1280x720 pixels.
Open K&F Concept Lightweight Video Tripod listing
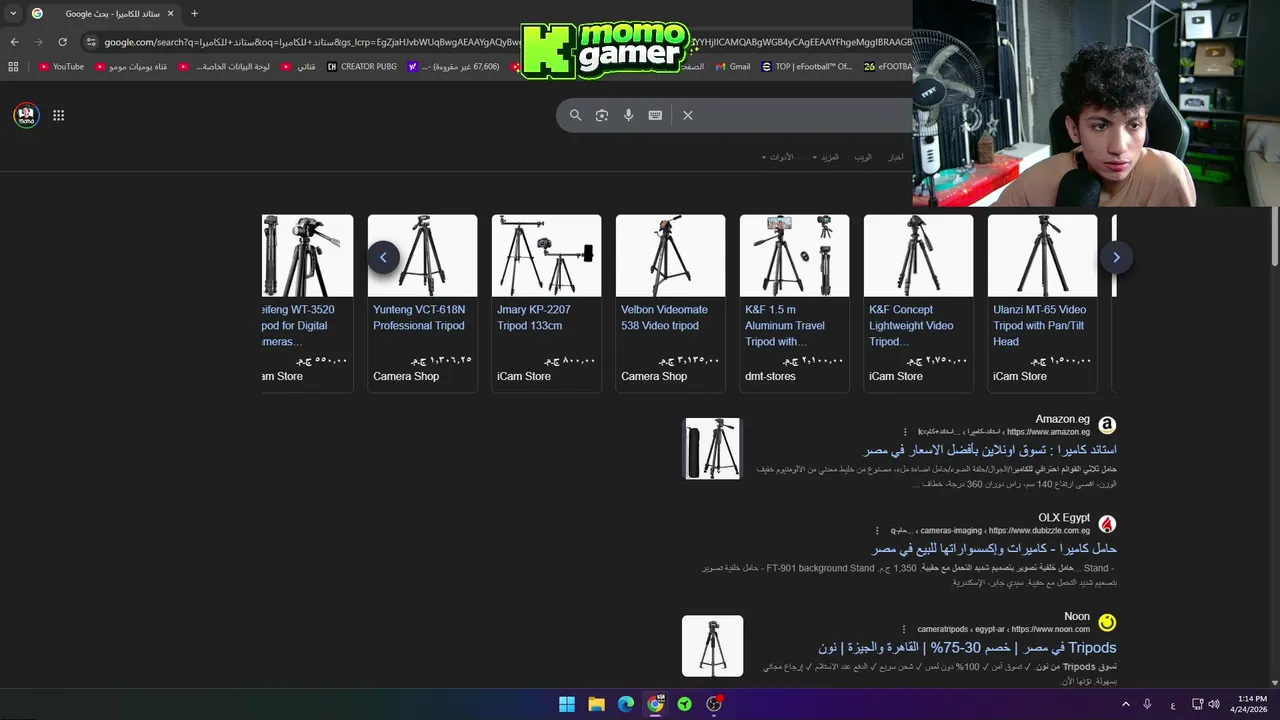(x=911, y=326)
